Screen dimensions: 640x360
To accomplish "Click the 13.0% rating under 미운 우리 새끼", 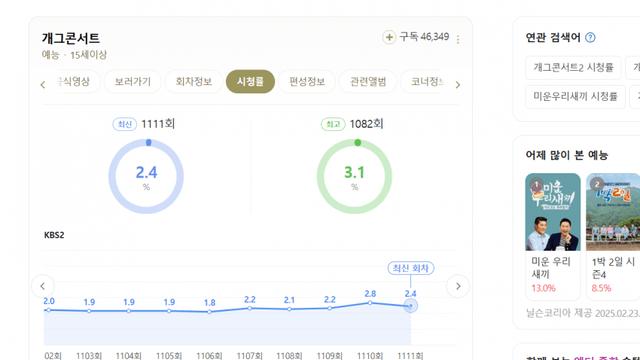I will tap(543, 288).
